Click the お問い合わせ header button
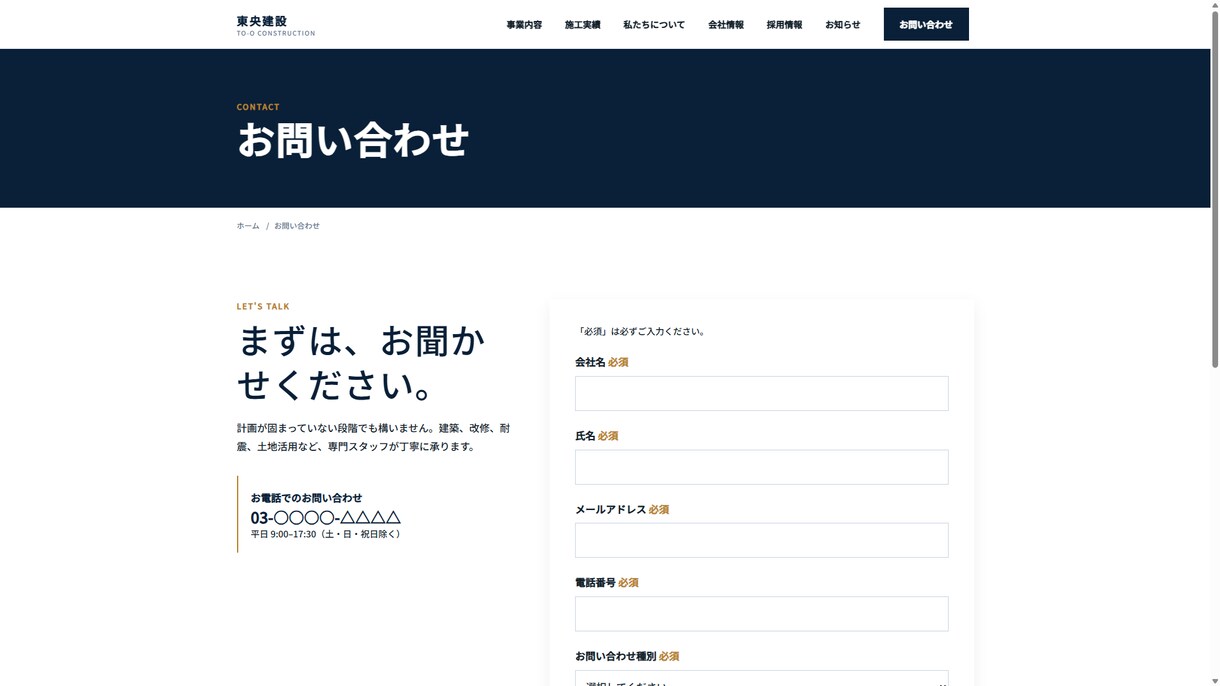Screen dimensions: 1220x686 (x=926, y=24)
